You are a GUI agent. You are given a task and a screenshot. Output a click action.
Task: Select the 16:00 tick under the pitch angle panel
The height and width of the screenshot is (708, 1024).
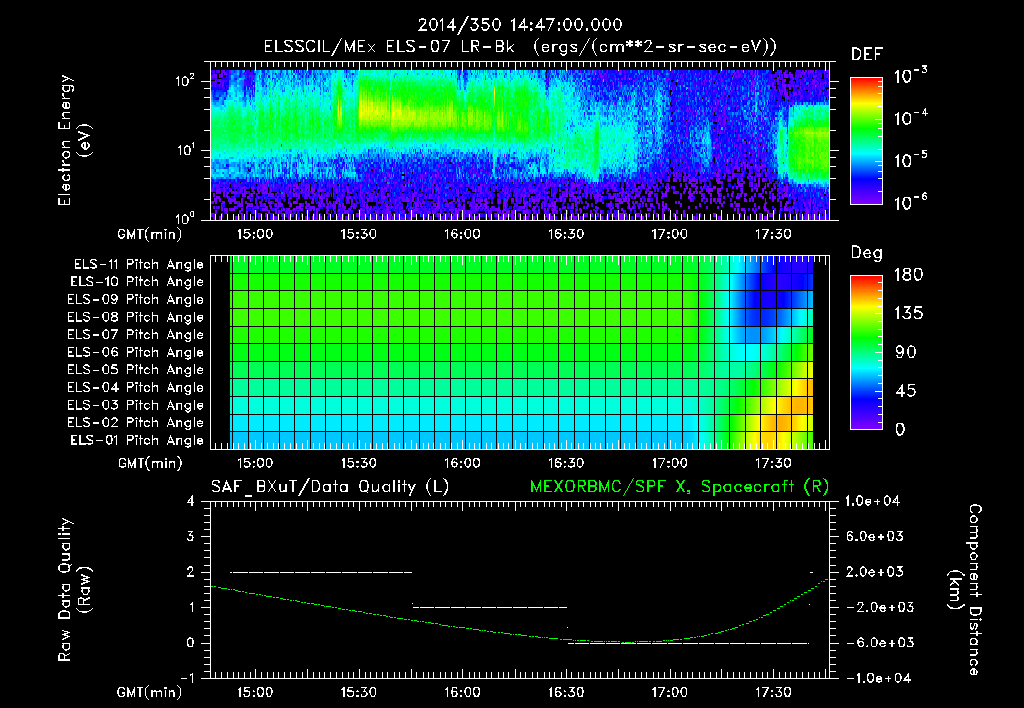pyautogui.click(x=462, y=463)
